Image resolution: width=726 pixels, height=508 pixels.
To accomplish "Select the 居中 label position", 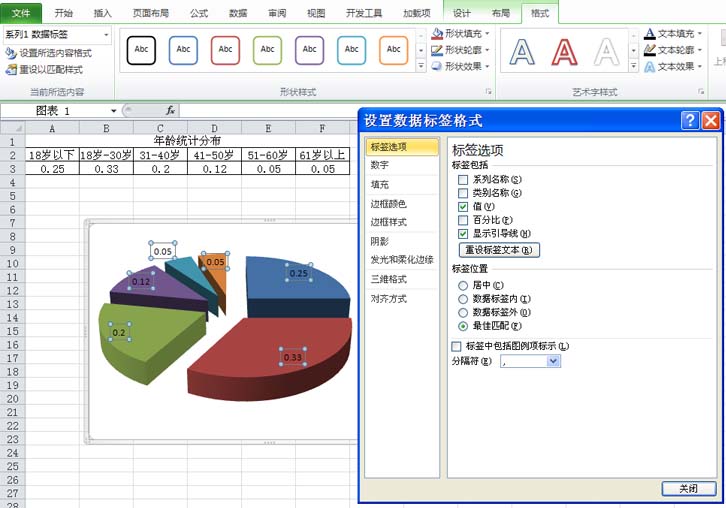I will point(463,286).
